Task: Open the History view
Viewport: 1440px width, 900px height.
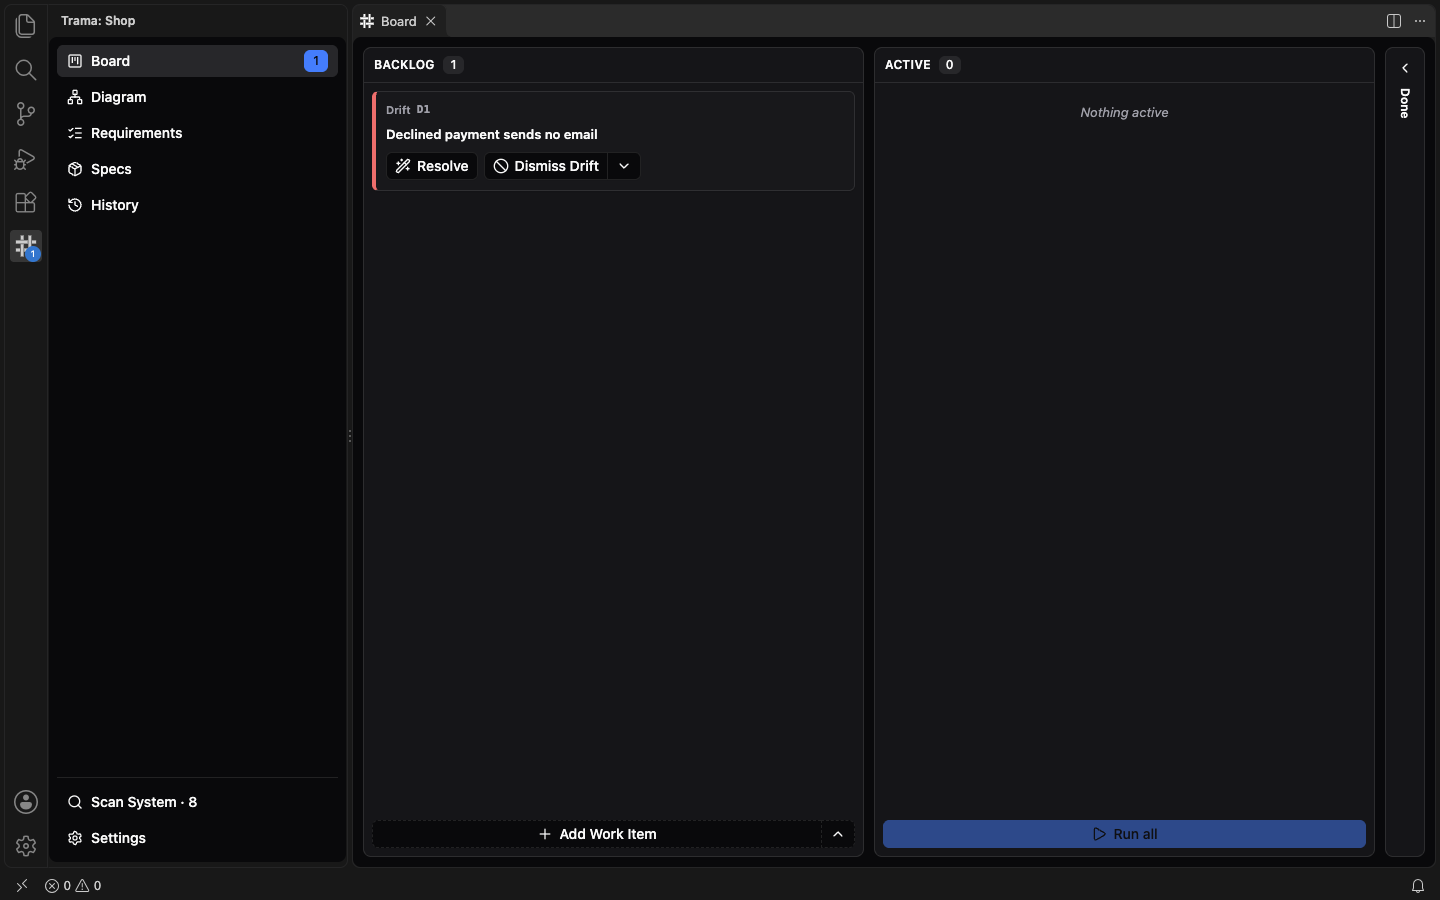Action: click(x=197, y=205)
